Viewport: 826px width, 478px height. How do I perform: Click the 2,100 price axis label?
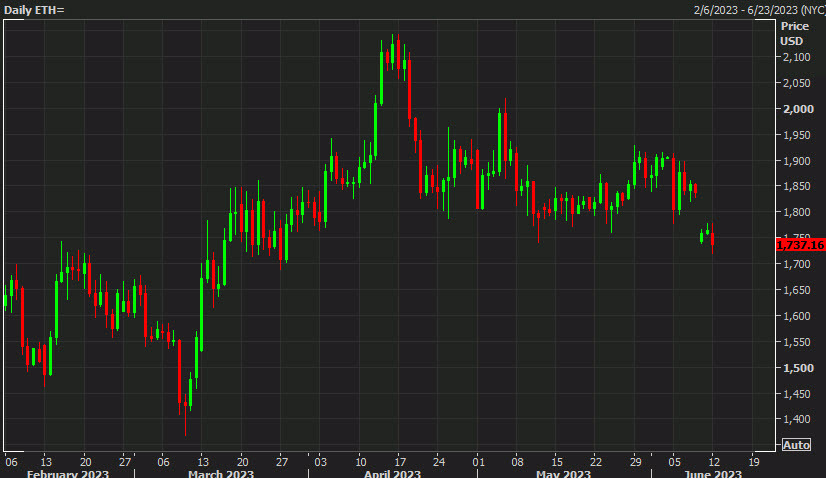[x=797, y=57]
